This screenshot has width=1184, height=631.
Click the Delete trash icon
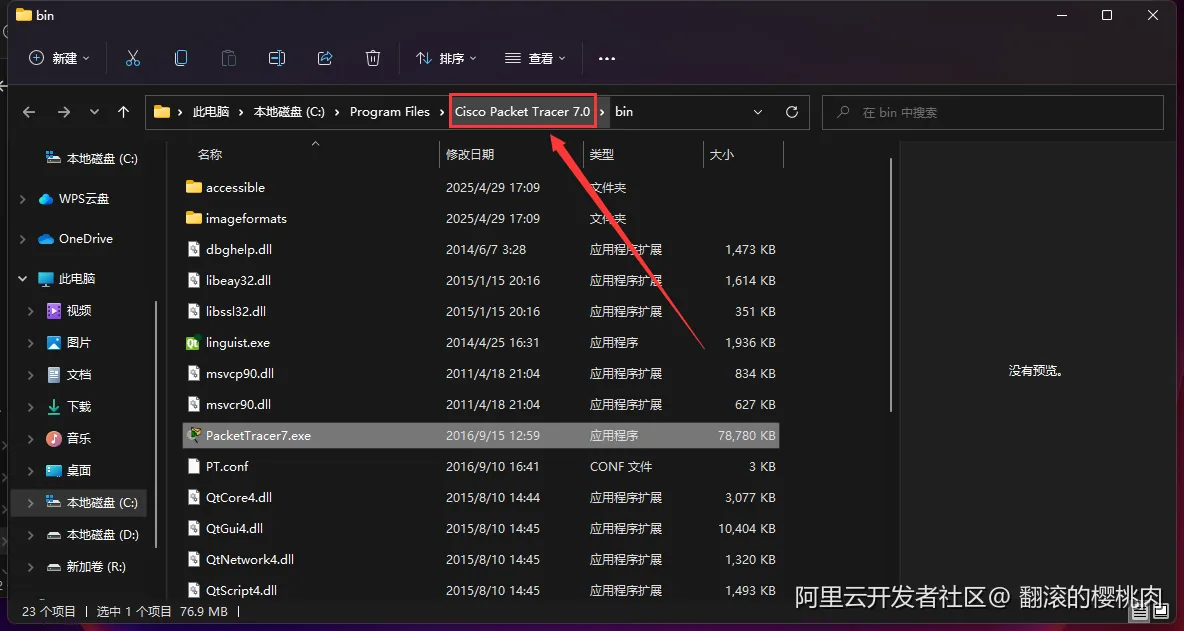(x=372, y=58)
